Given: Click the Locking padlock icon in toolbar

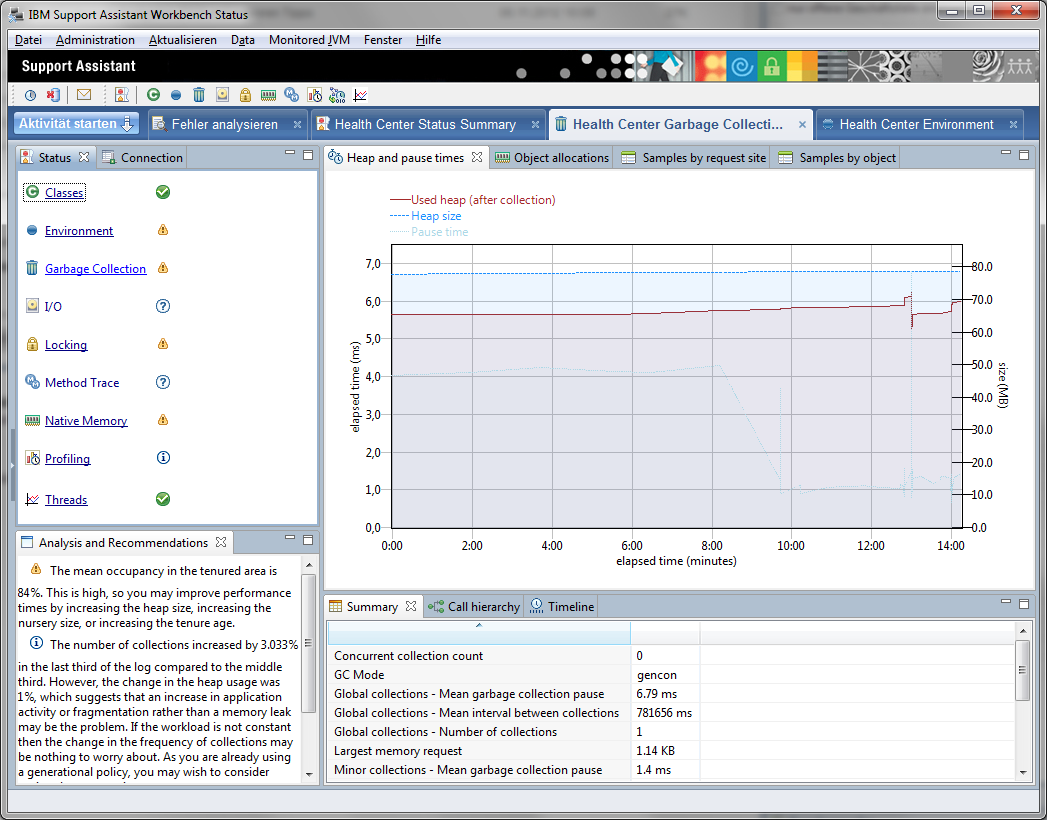Looking at the screenshot, I should tap(245, 95).
